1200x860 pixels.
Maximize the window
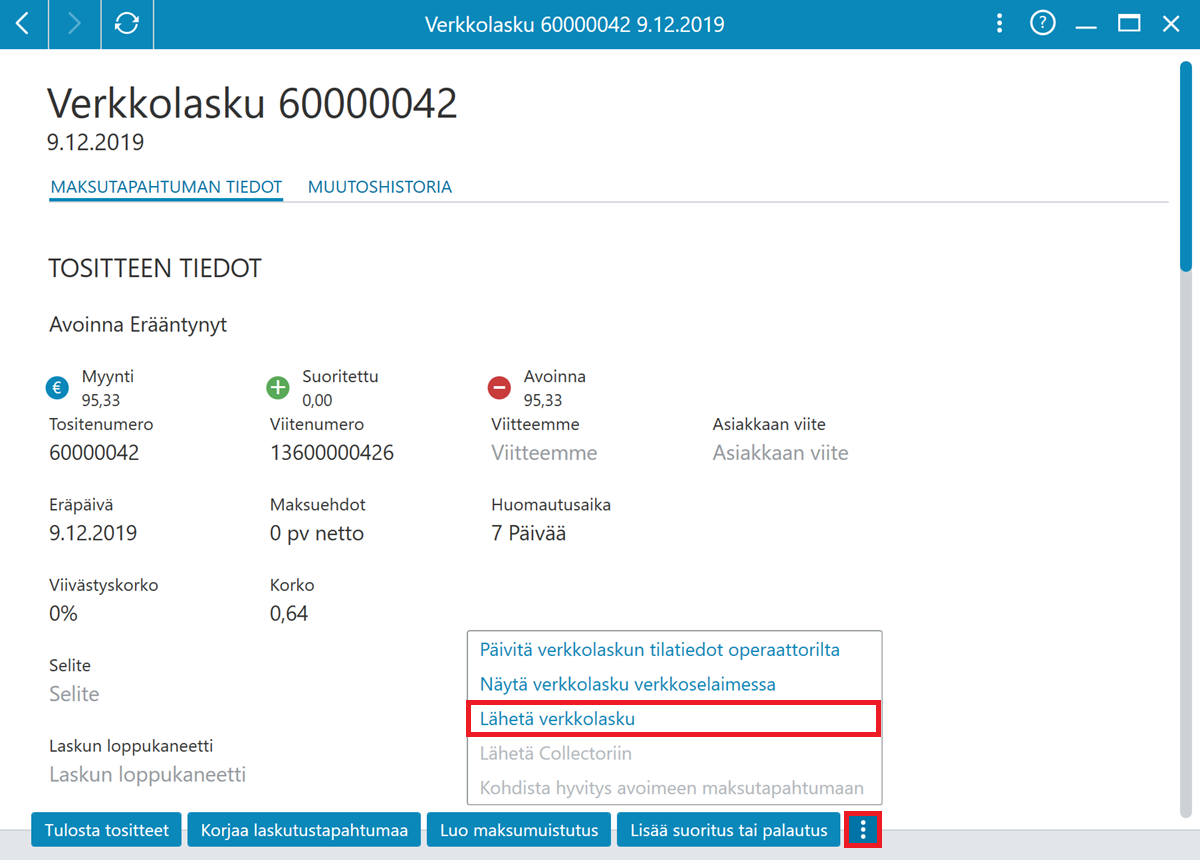click(1129, 24)
